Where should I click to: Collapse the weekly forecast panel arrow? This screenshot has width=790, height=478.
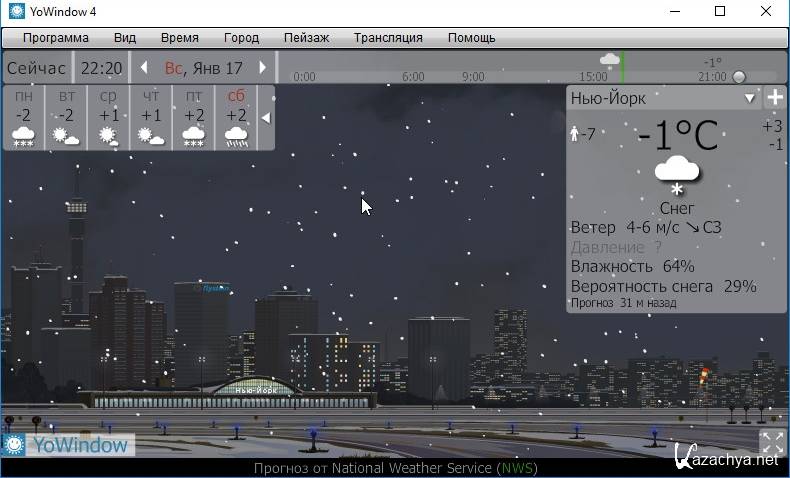point(265,117)
